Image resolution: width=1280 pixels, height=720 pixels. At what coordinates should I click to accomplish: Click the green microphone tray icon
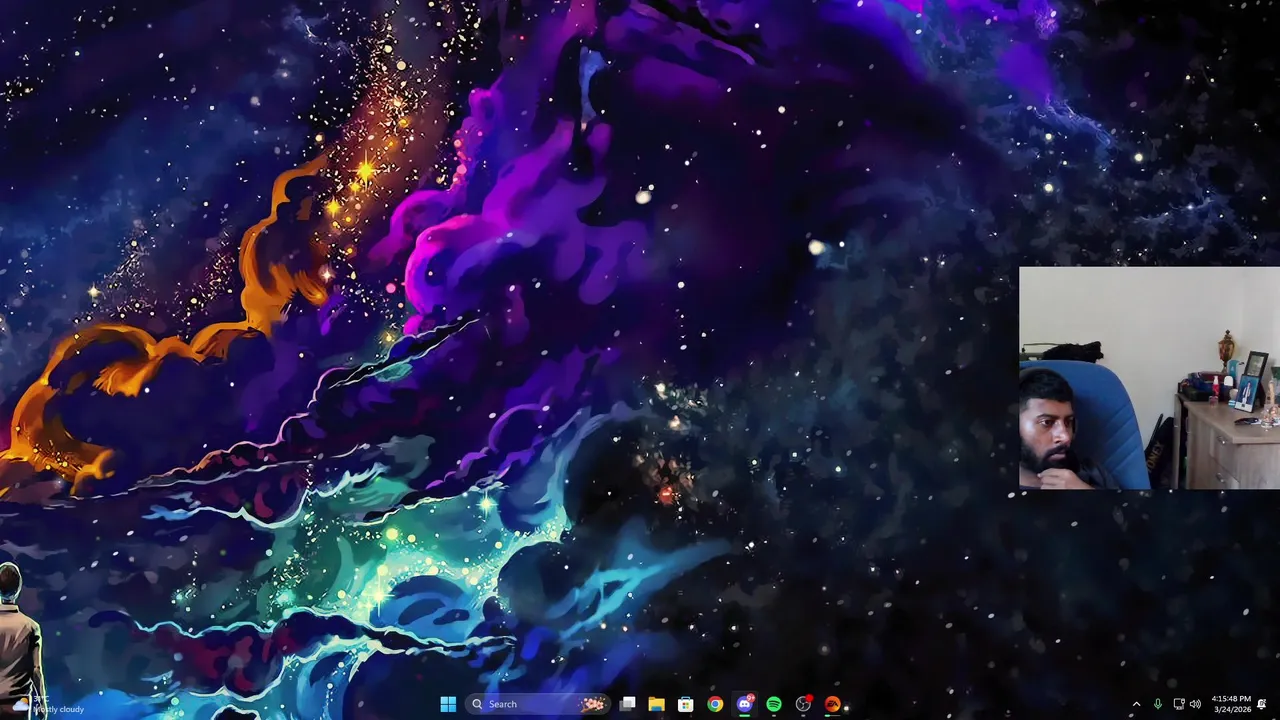[1158, 704]
